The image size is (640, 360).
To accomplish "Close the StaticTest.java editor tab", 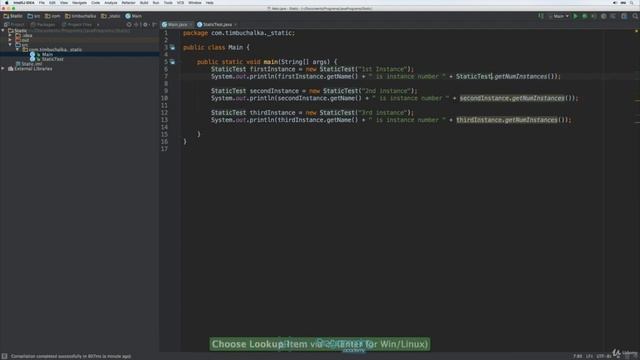I will click(236, 24).
